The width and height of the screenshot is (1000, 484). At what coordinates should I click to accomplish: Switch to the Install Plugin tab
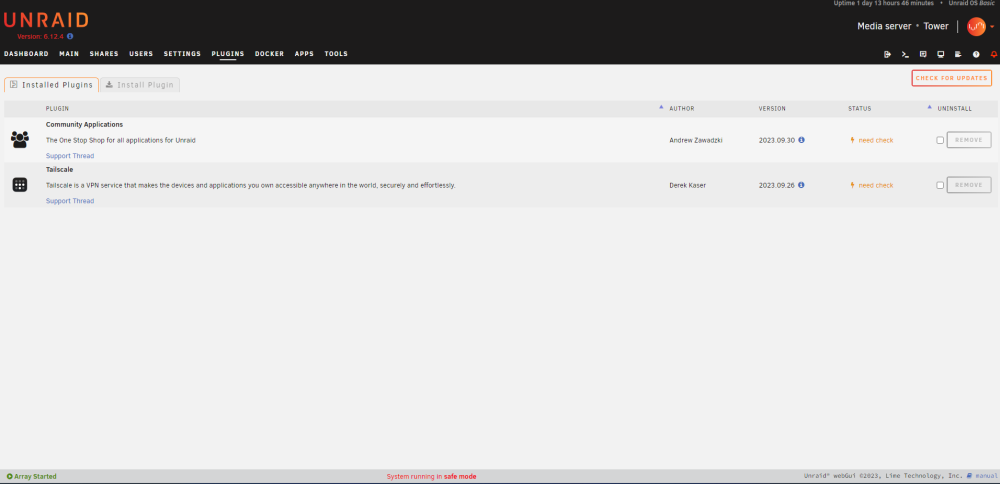point(140,85)
